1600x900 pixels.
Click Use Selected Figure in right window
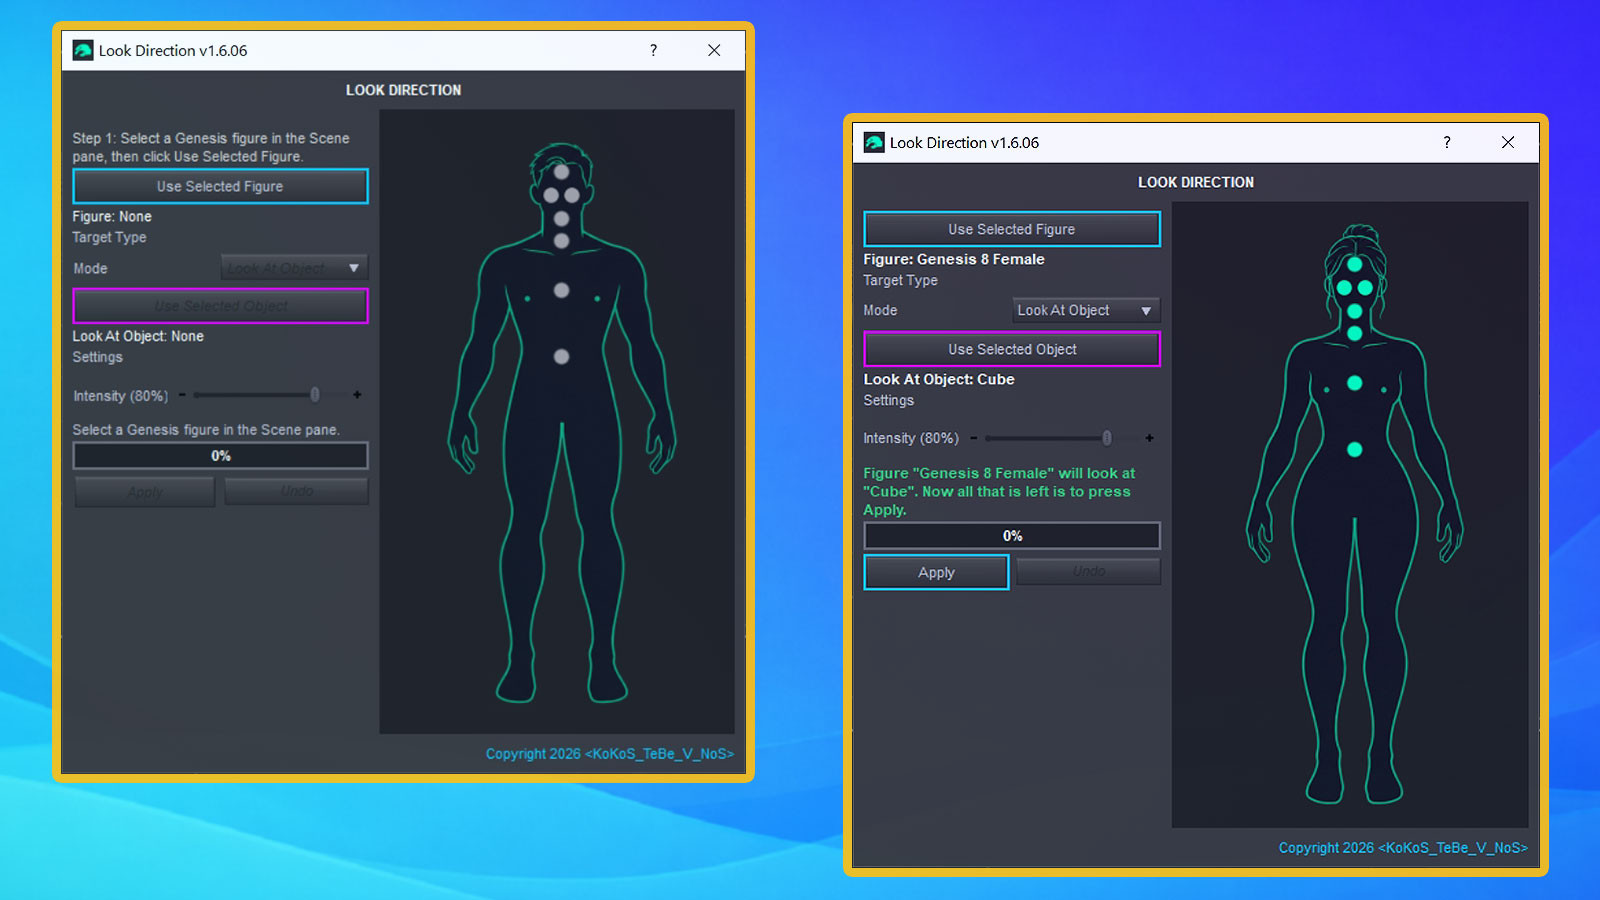pos(1012,229)
